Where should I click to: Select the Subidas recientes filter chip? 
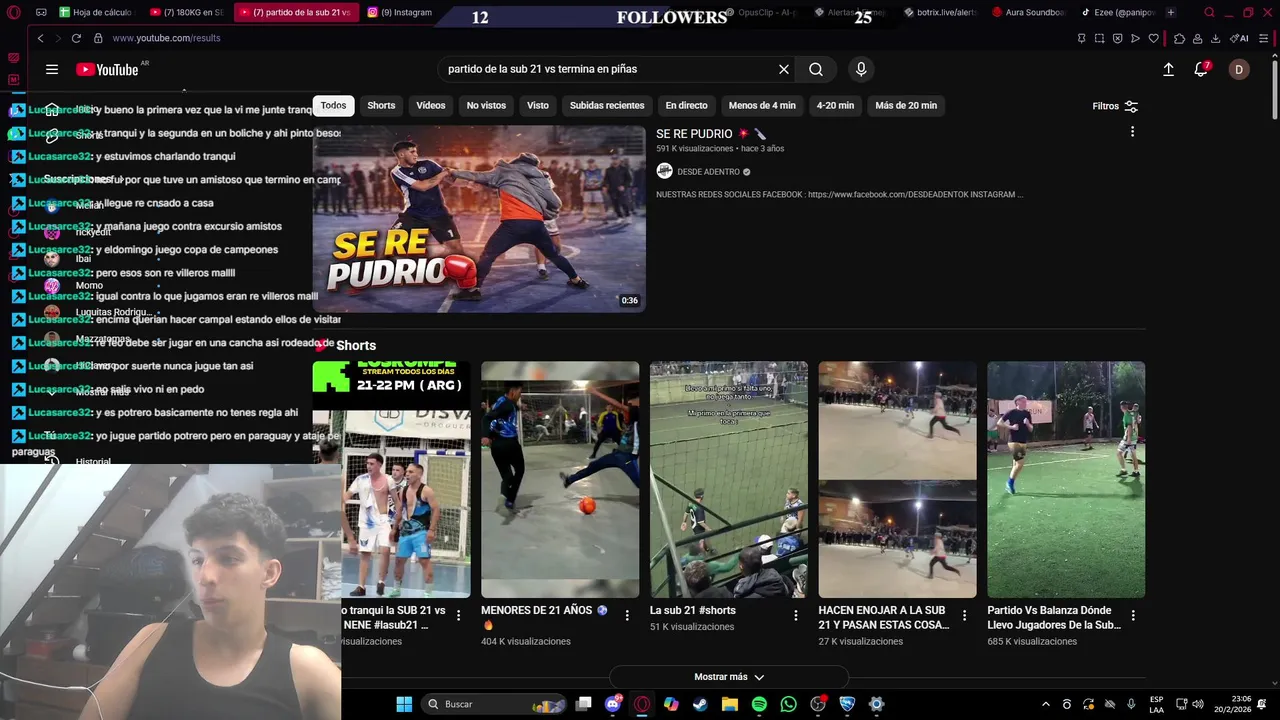tap(607, 105)
